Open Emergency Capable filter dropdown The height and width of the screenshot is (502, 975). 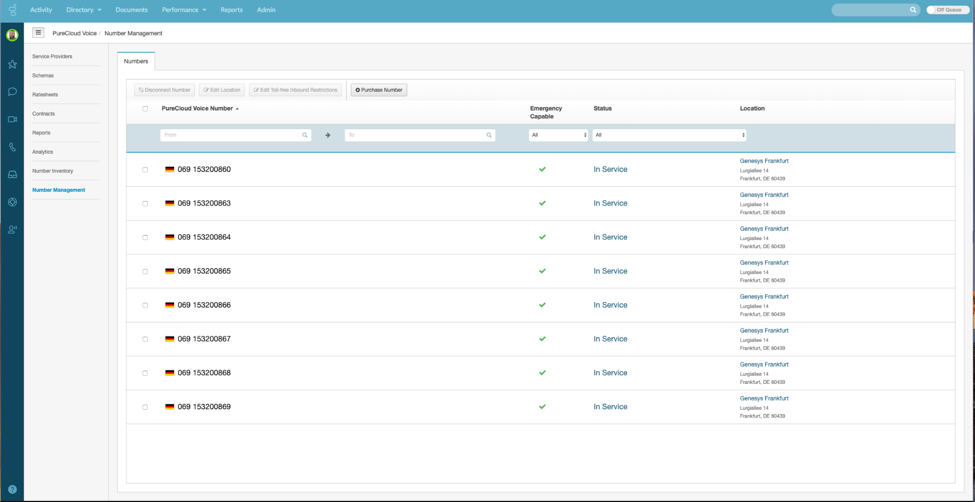coord(558,135)
